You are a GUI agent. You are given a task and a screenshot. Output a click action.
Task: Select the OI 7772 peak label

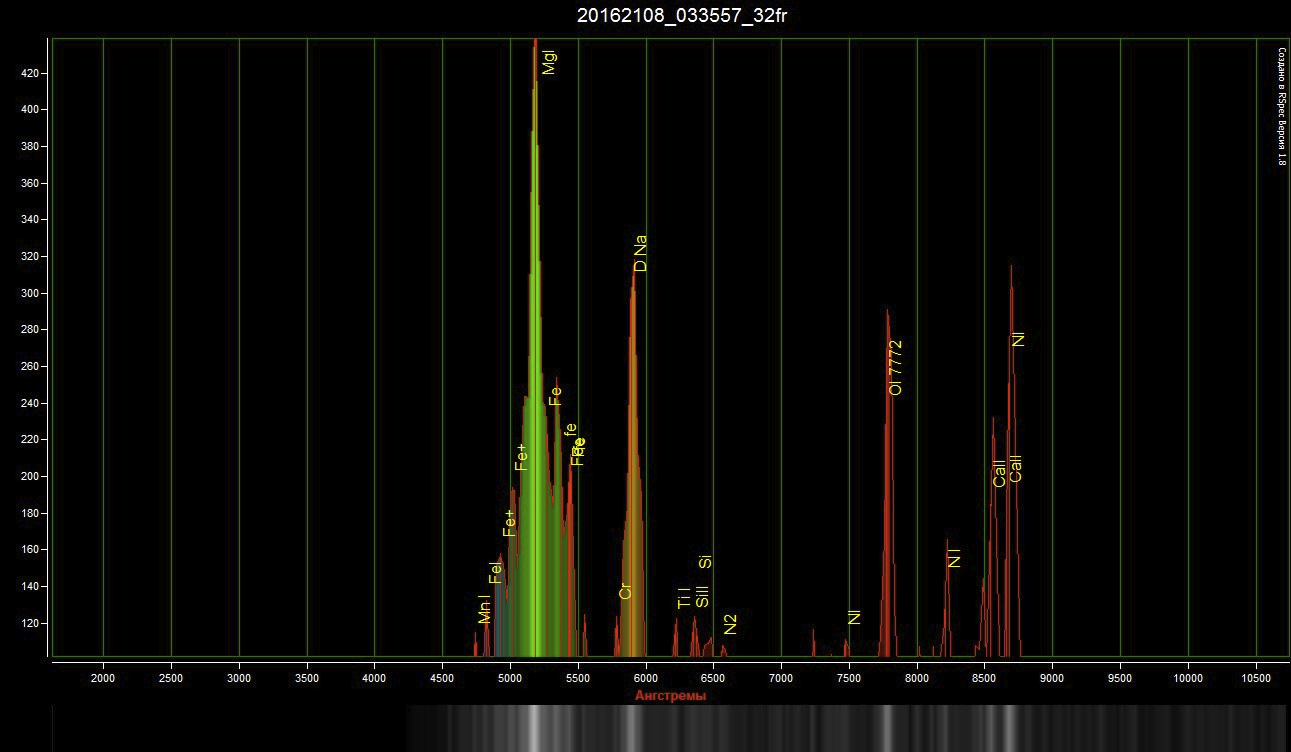[896, 367]
